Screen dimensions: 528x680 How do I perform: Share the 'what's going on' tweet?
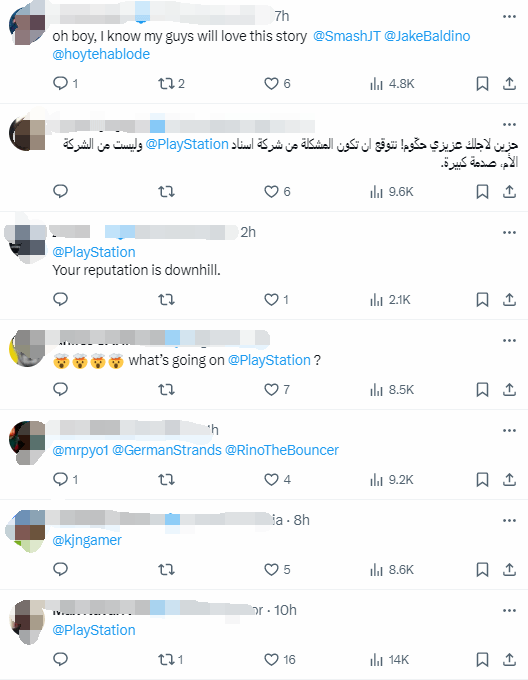tap(509, 389)
